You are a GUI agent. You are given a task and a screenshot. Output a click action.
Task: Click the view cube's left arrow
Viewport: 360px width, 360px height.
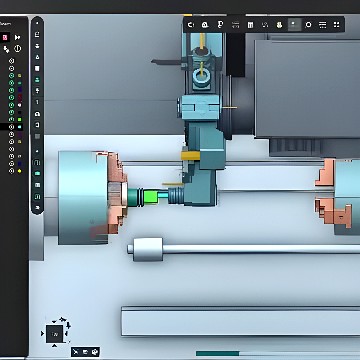tap(42, 334)
